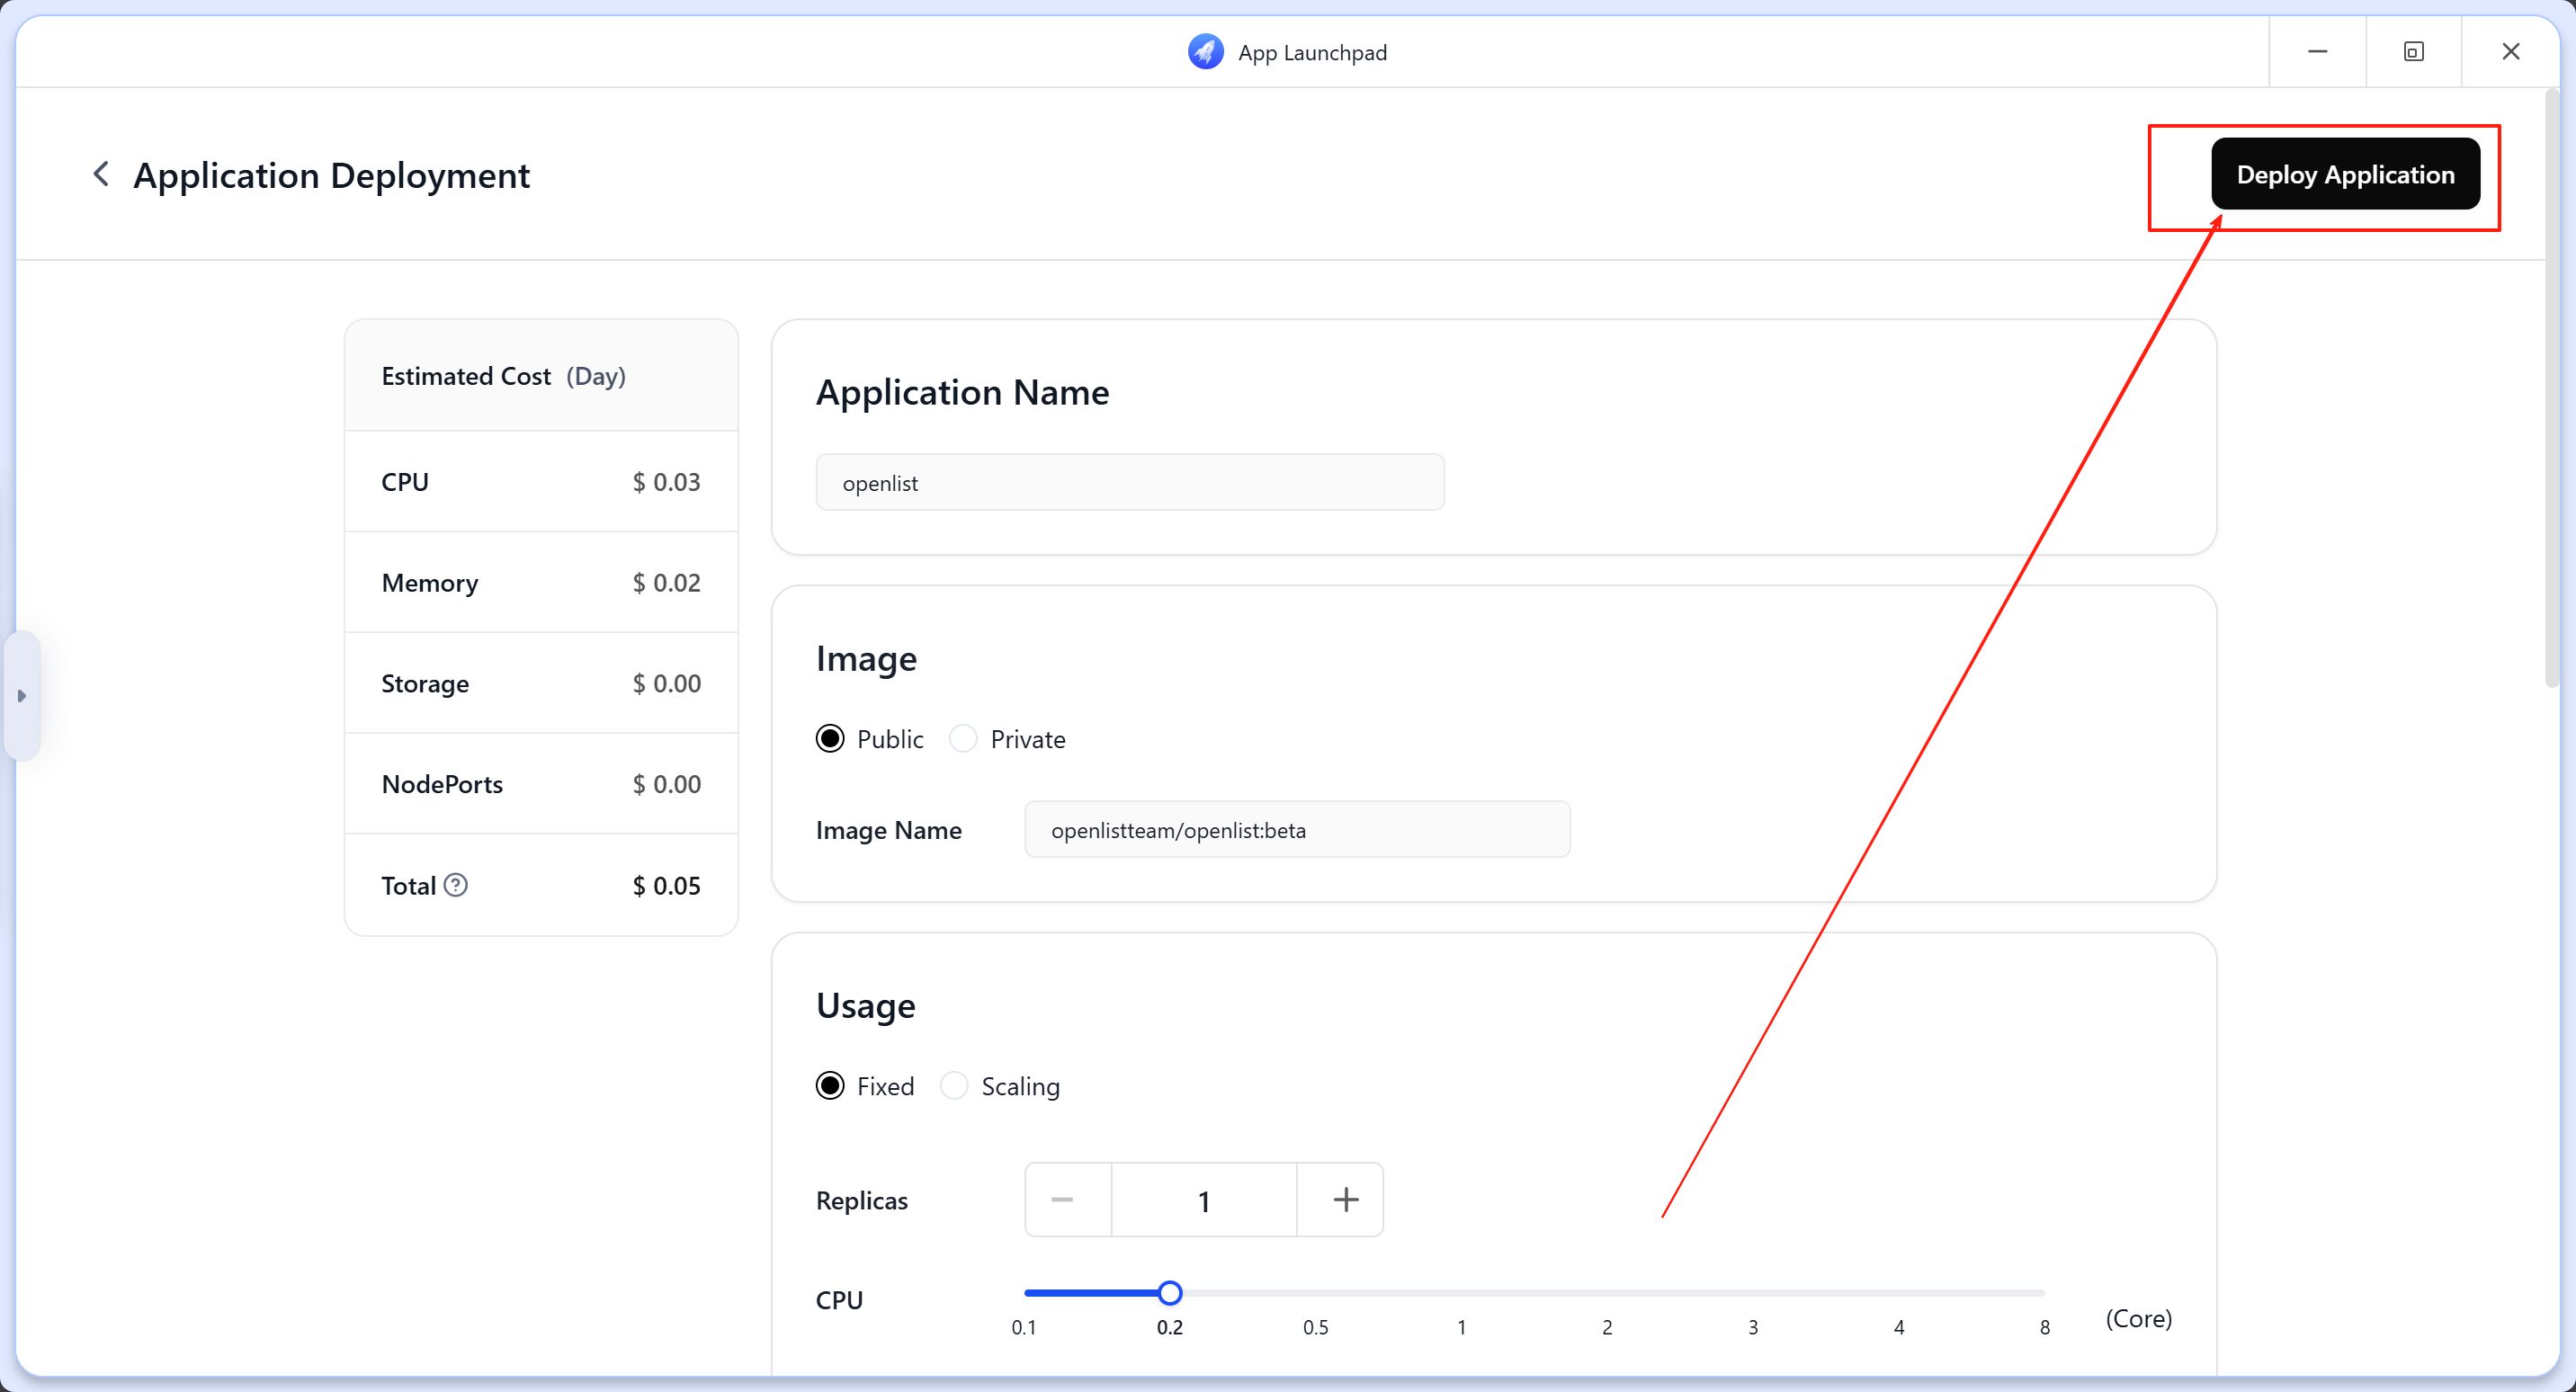The image size is (2576, 1392).
Task: Click the CPU slider handle at 0.2
Action: point(1169,1293)
